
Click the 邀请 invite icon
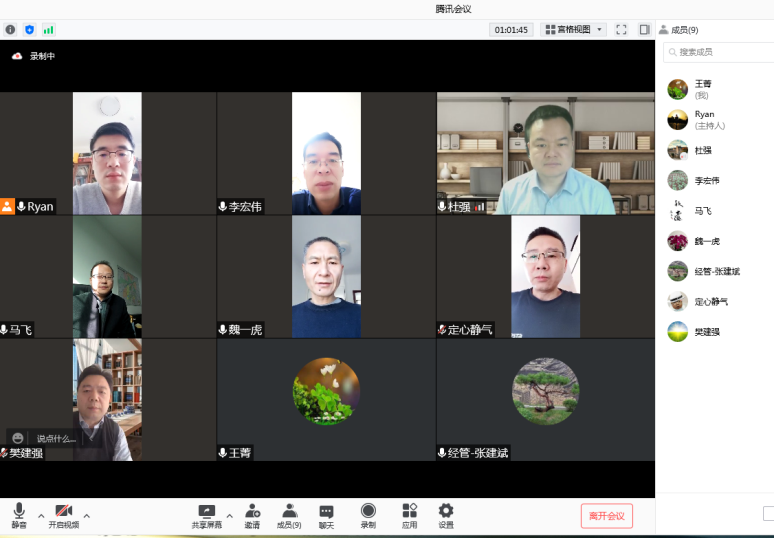coord(252,514)
